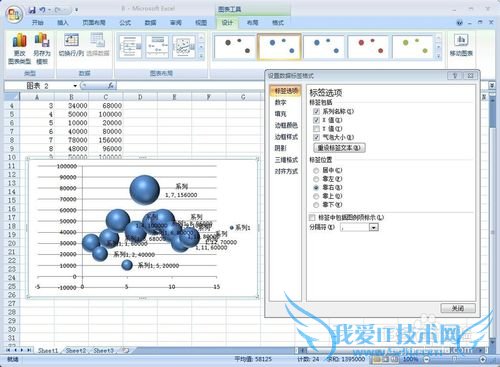The width and height of the screenshot is (500, 367).
Task: Toggle checked X 值 checkbox
Action: pos(316,120)
